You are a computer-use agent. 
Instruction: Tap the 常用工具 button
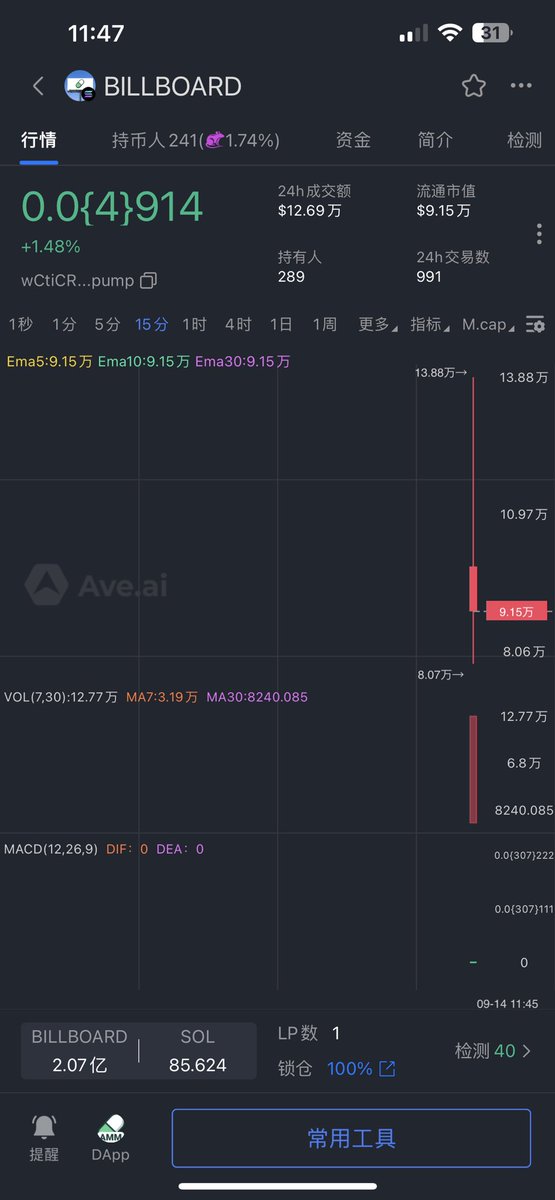click(351, 1138)
